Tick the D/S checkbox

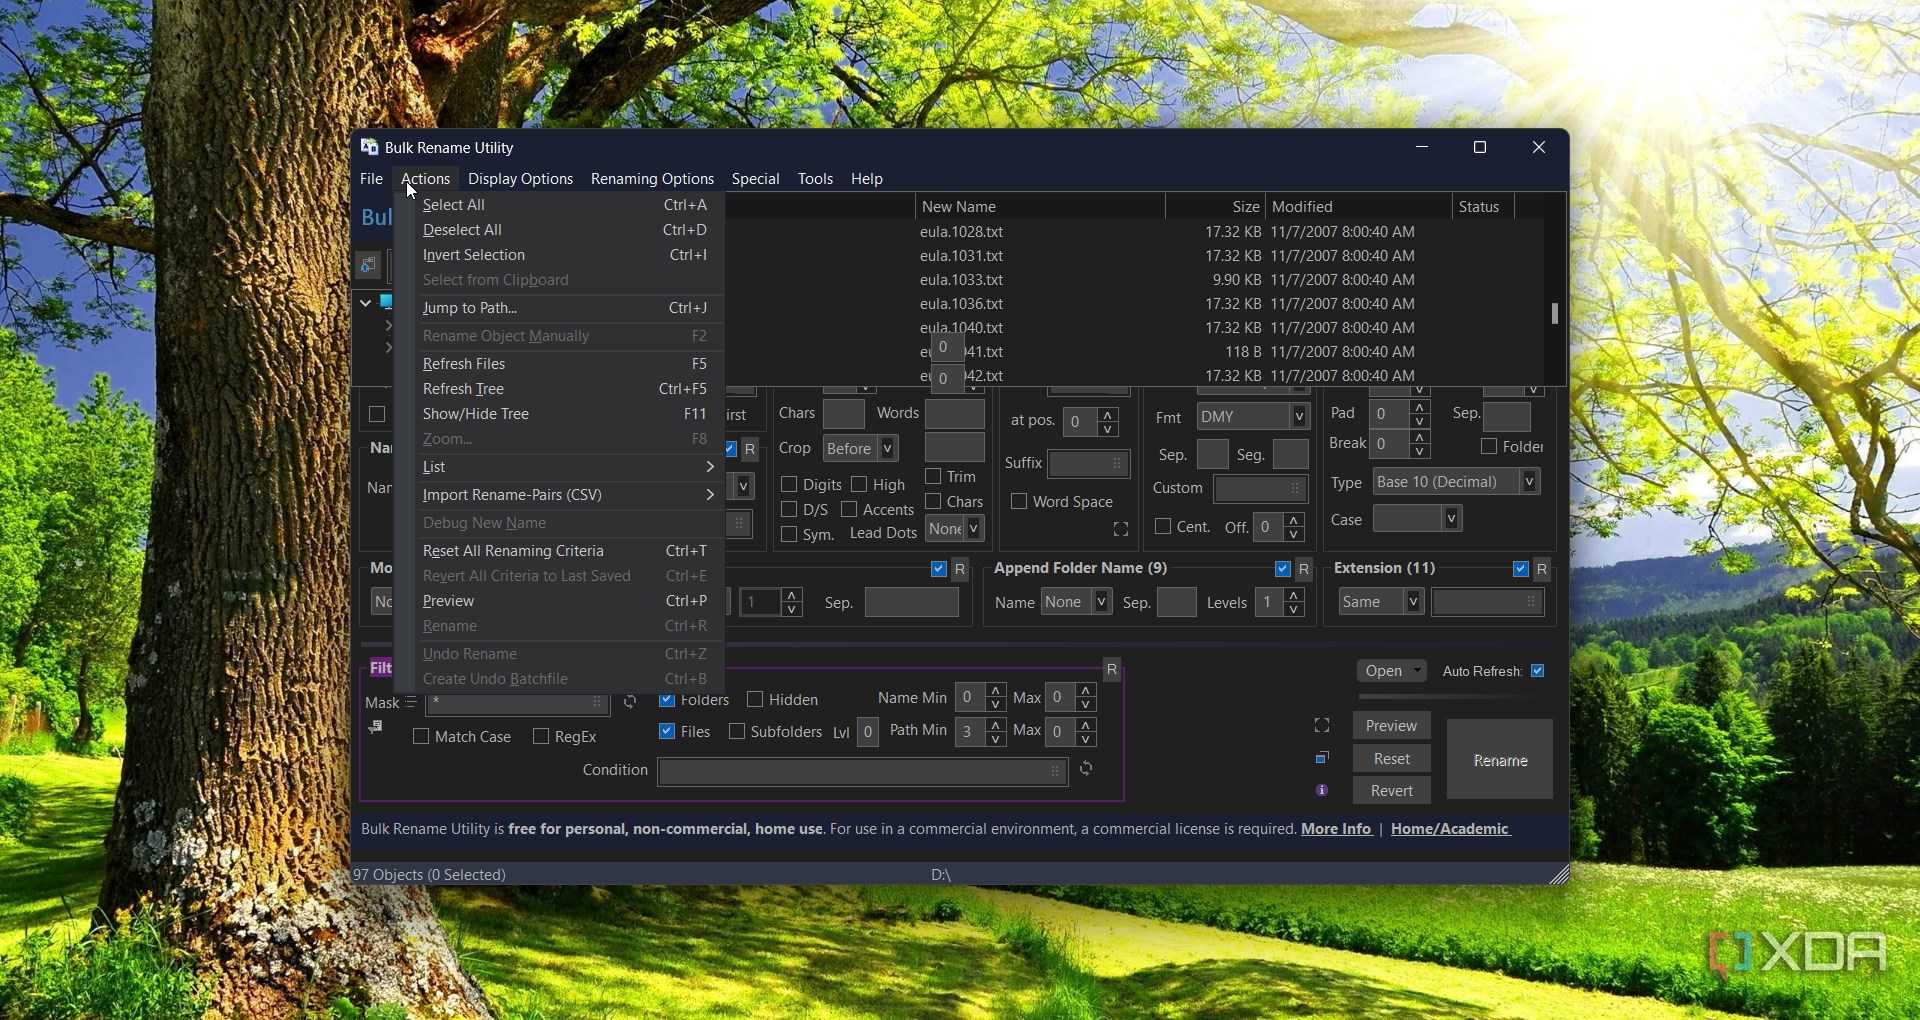(x=789, y=509)
